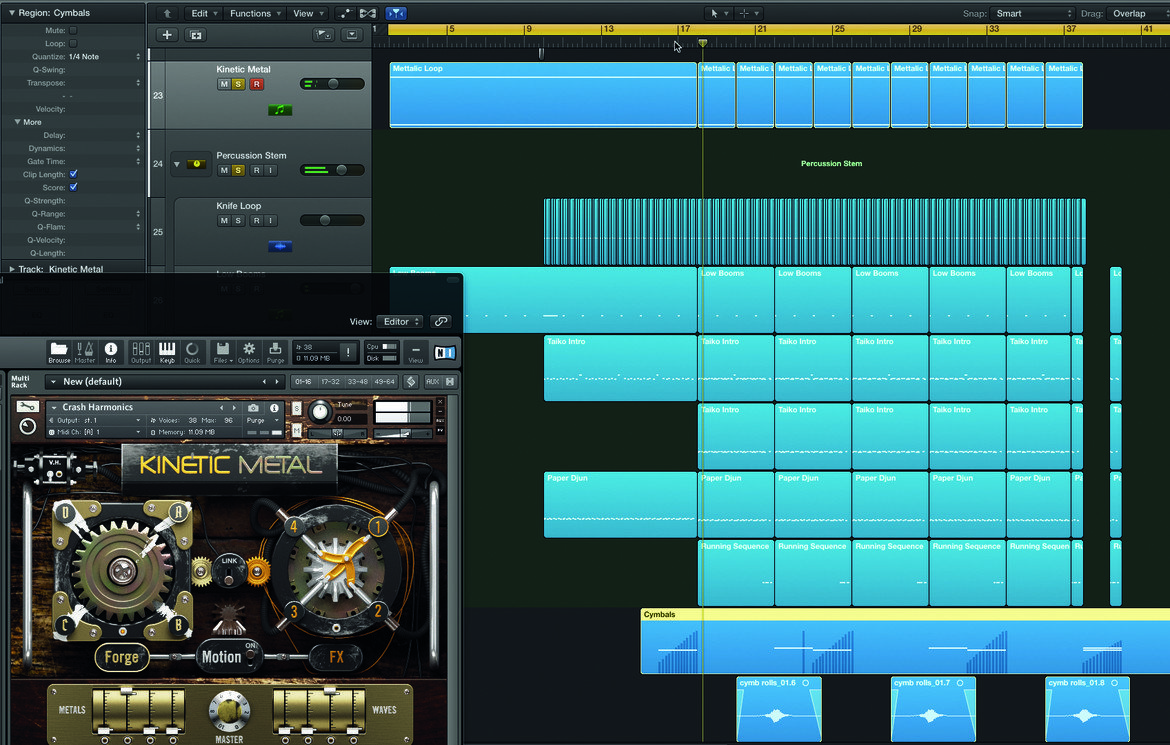Show the Kontakt on-screen keyboard
1170x745 pixels.
167,352
